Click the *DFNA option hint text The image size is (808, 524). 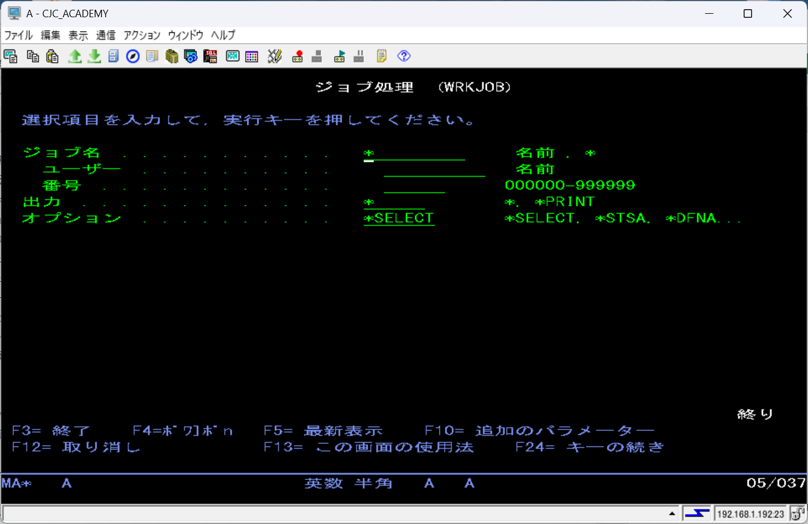[692, 218]
